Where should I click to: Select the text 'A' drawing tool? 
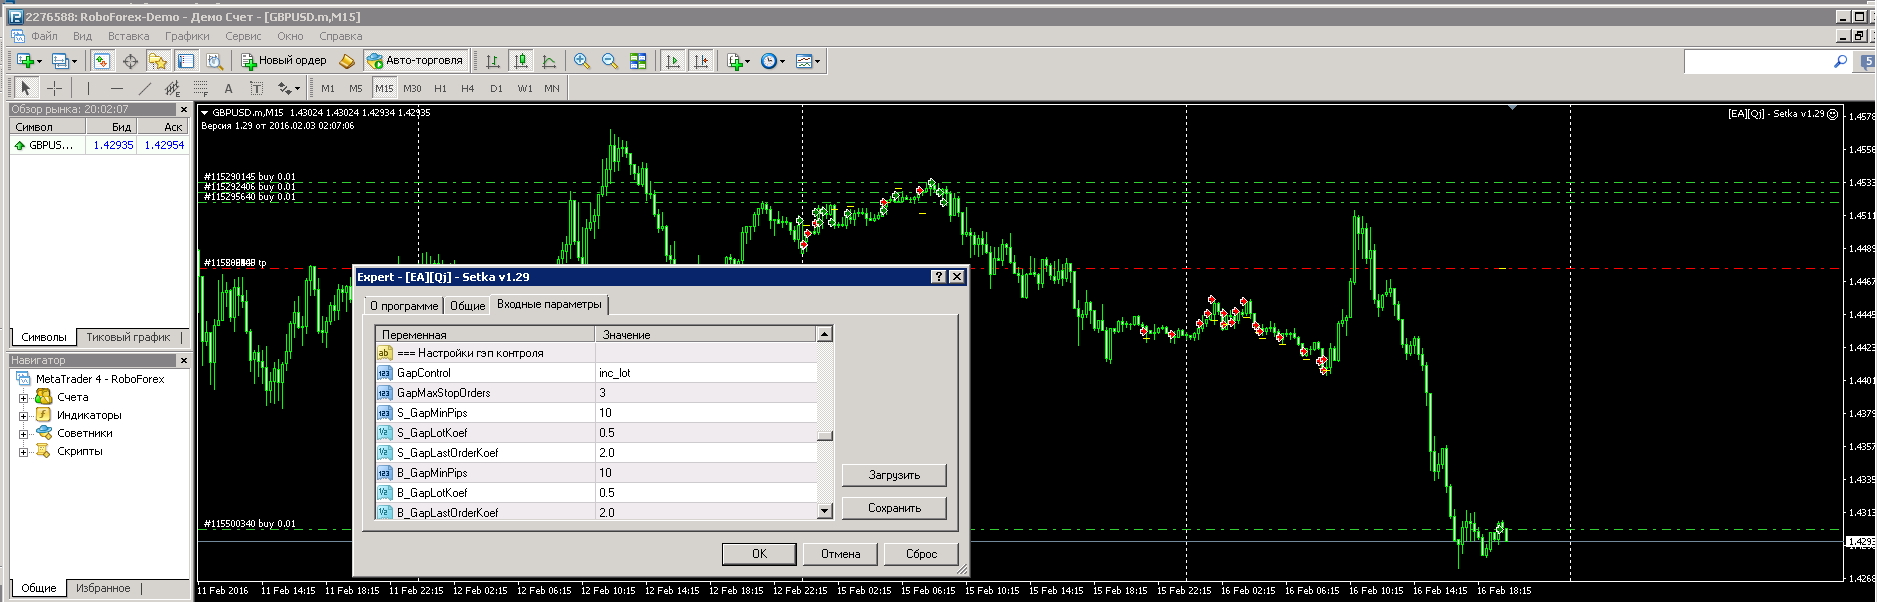pos(228,88)
